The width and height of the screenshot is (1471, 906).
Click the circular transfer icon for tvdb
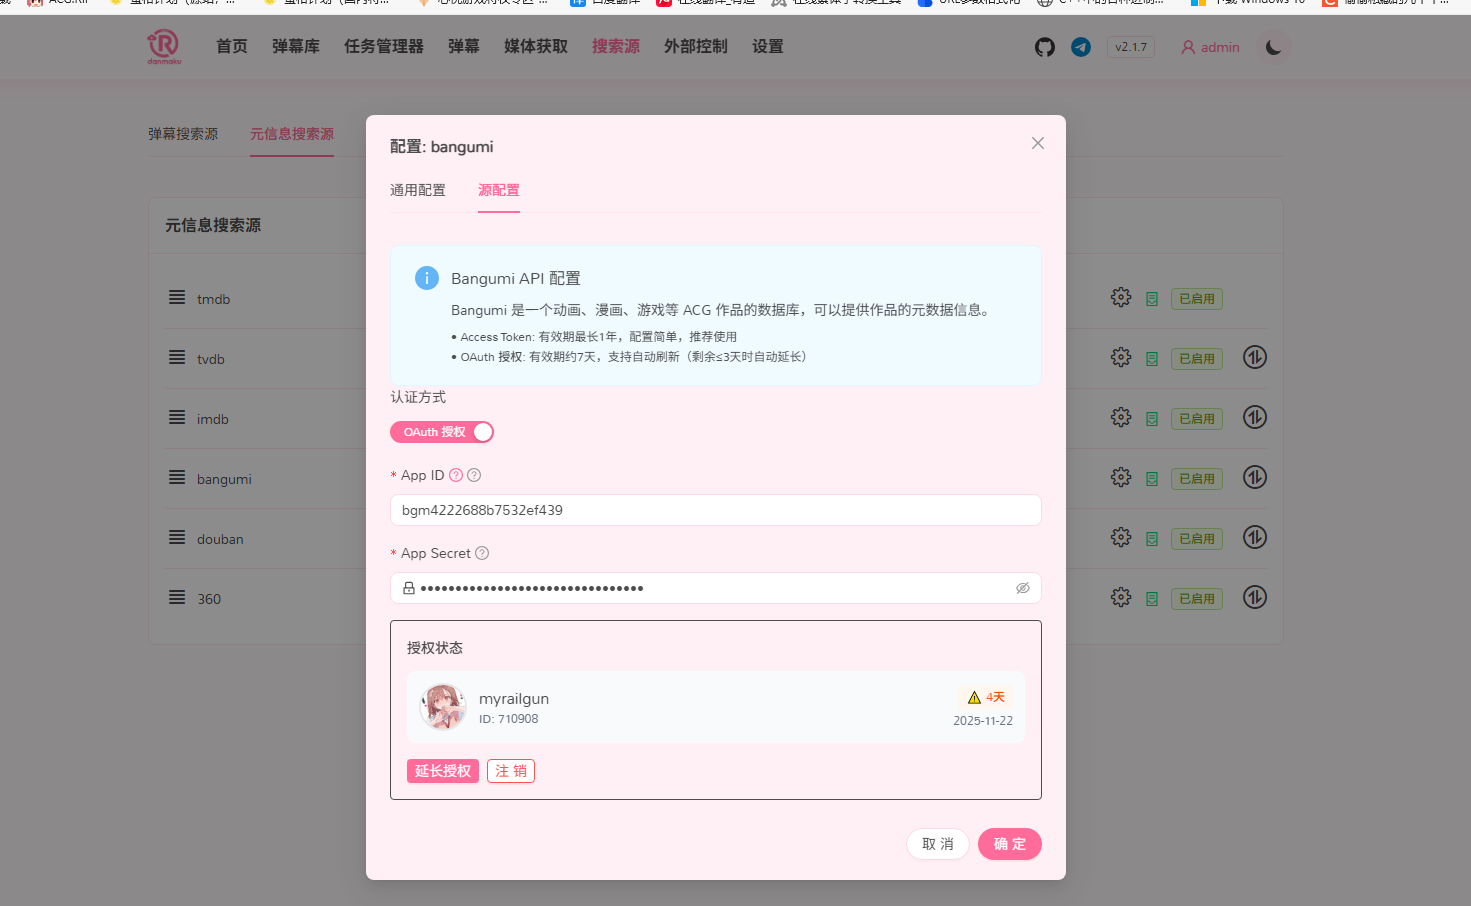pyautogui.click(x=1254, y=357)
